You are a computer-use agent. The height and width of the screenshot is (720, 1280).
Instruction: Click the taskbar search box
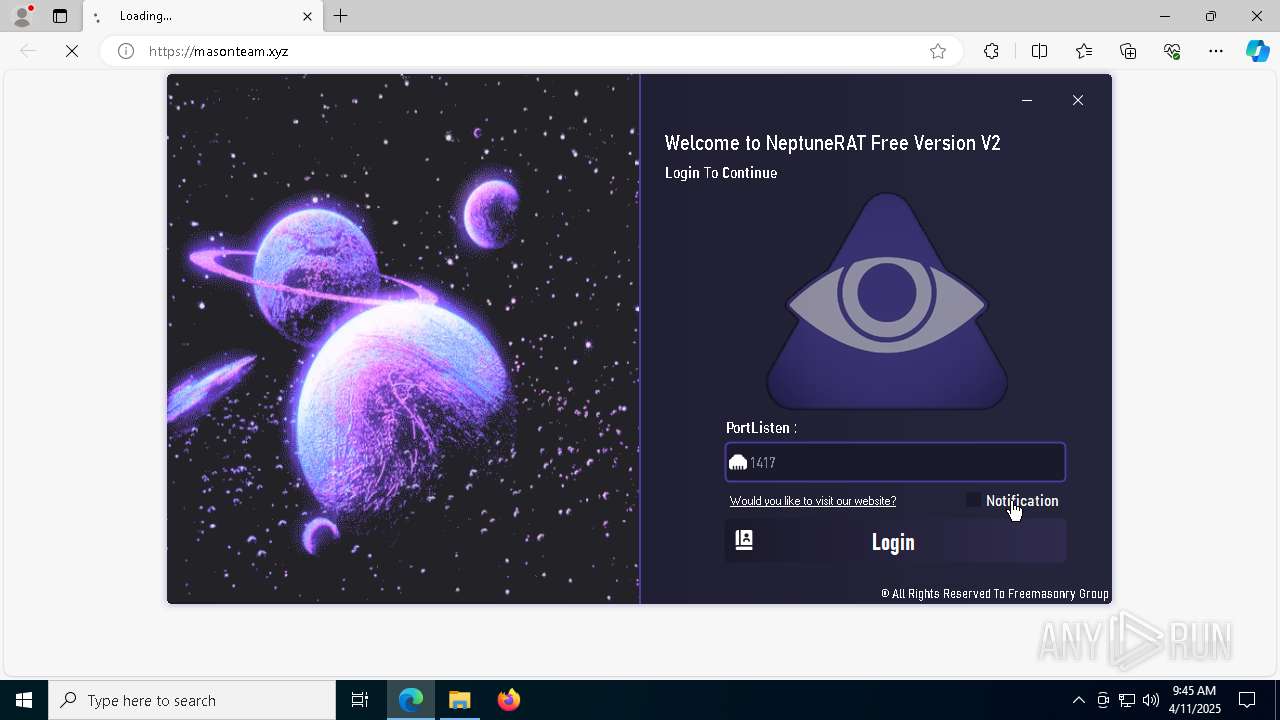[x=192, y=700]
